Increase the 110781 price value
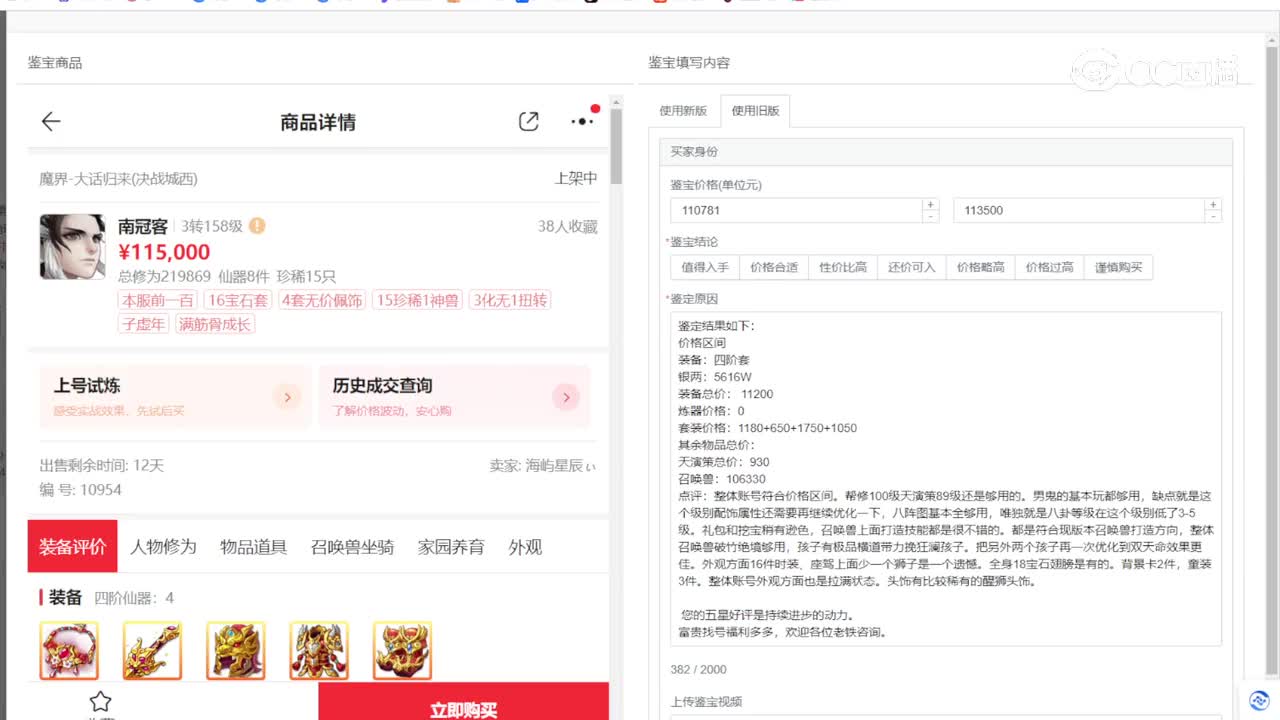Viewport: 1280px width, 720px height. click(931, 205)
